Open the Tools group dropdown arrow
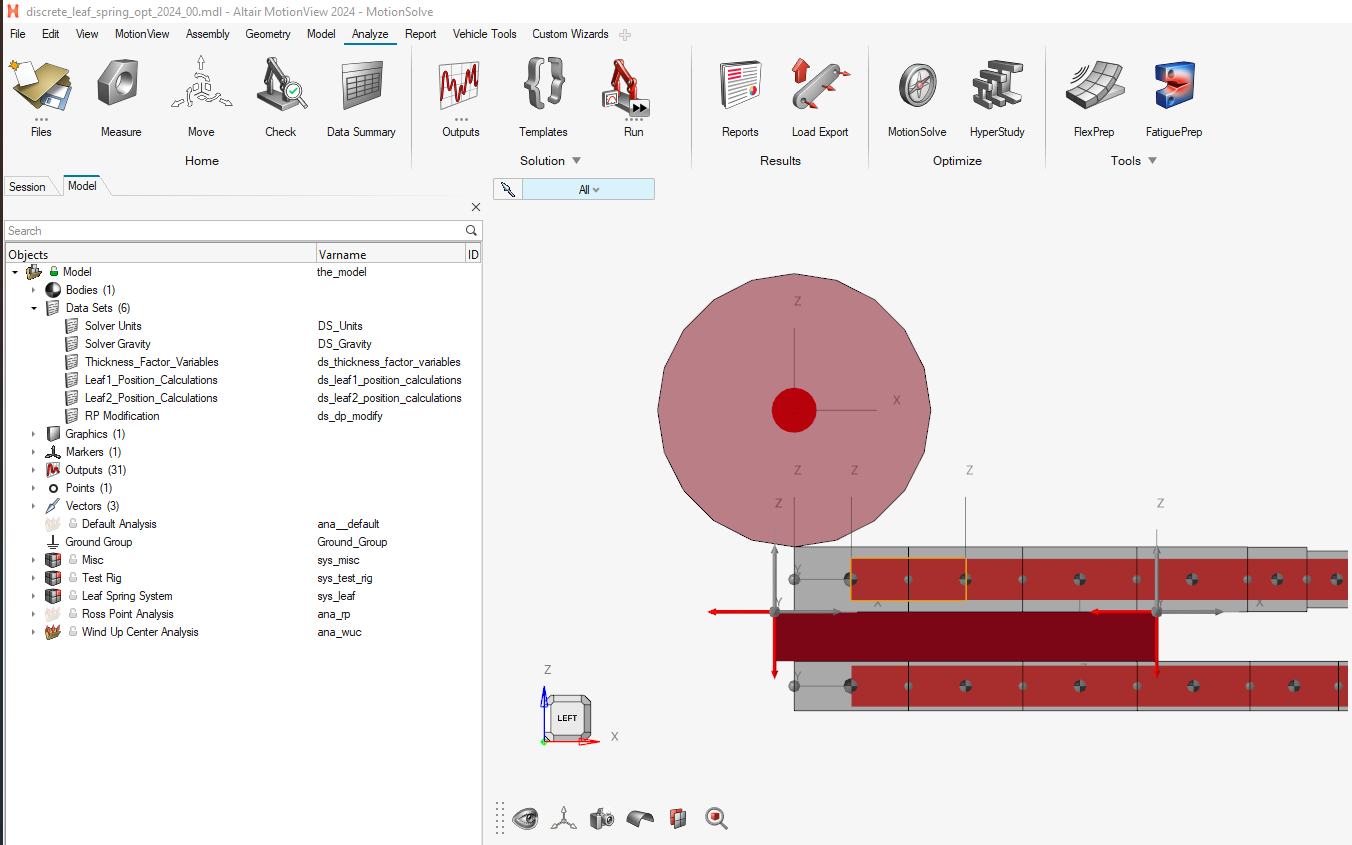 coord(1152,161)
